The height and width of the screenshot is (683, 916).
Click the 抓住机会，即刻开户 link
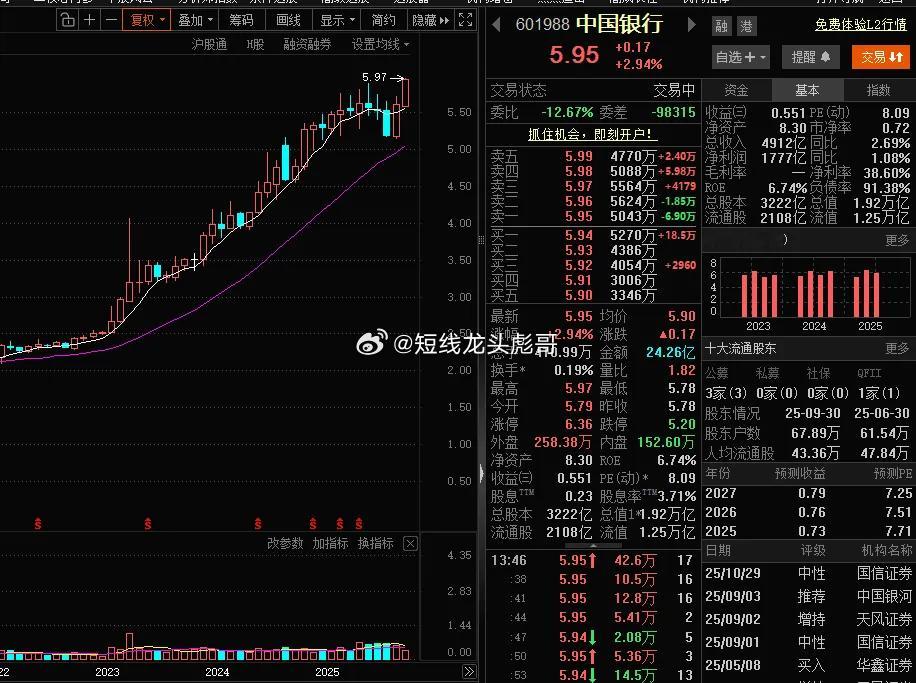(592, 134)
